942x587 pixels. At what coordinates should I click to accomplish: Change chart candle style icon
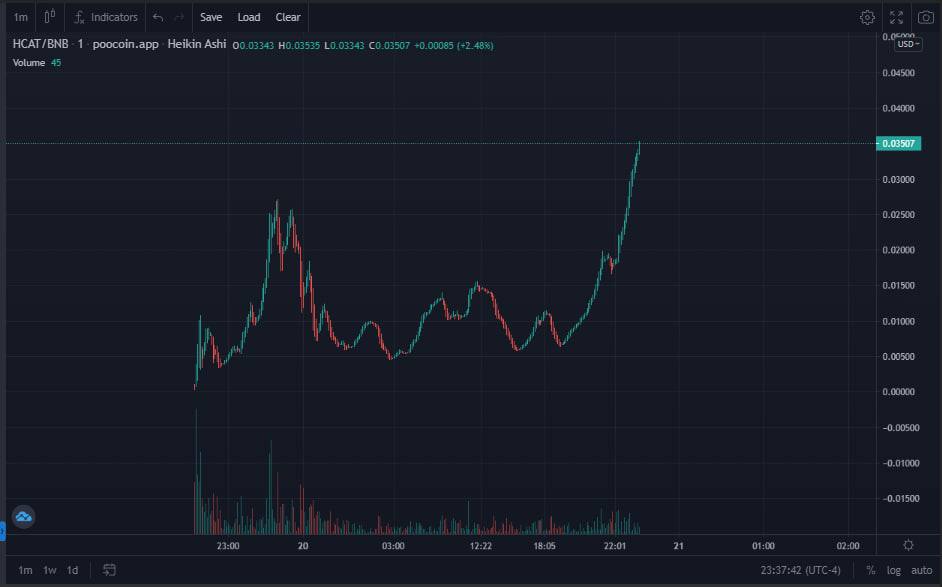pos(49,17)
